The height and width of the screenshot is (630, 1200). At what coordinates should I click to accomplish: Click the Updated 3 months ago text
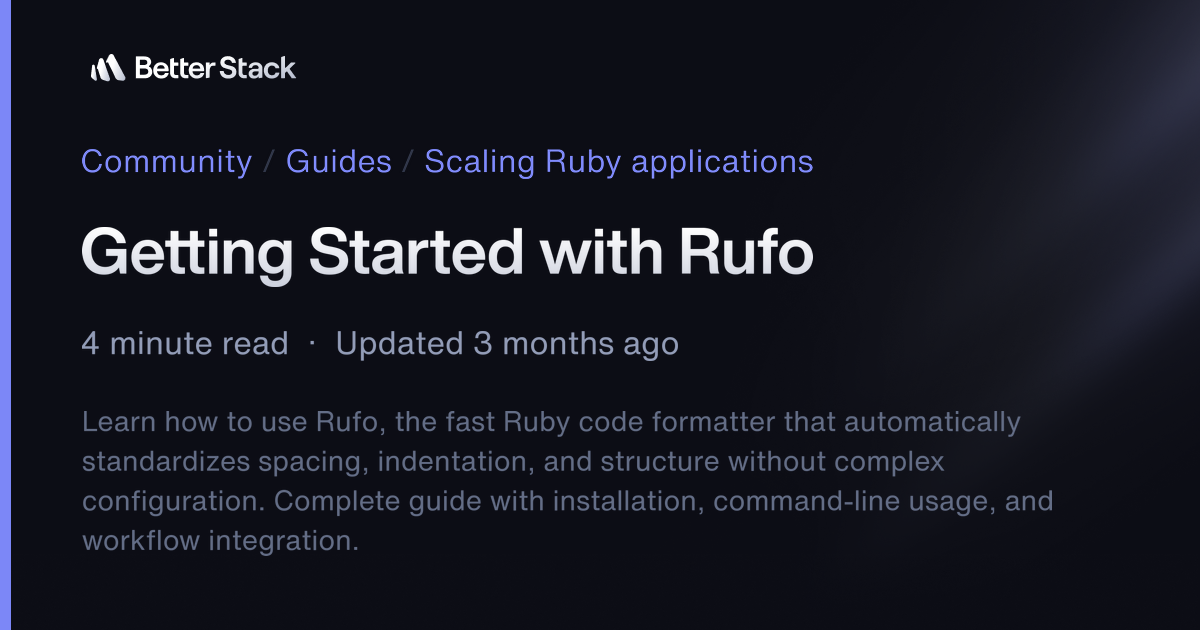507,344
